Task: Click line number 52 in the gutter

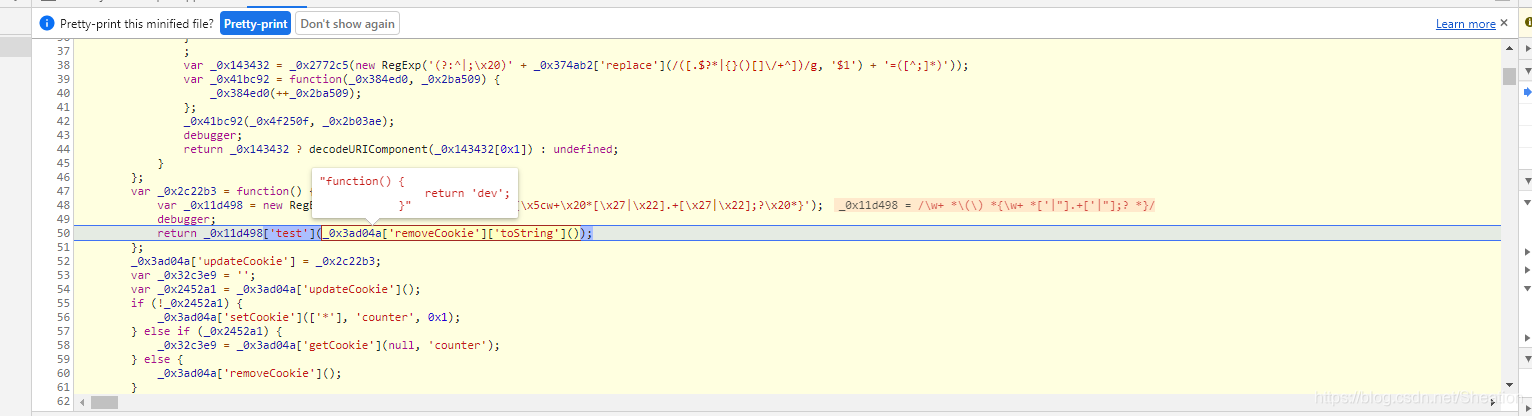Action: click(64, 261)
